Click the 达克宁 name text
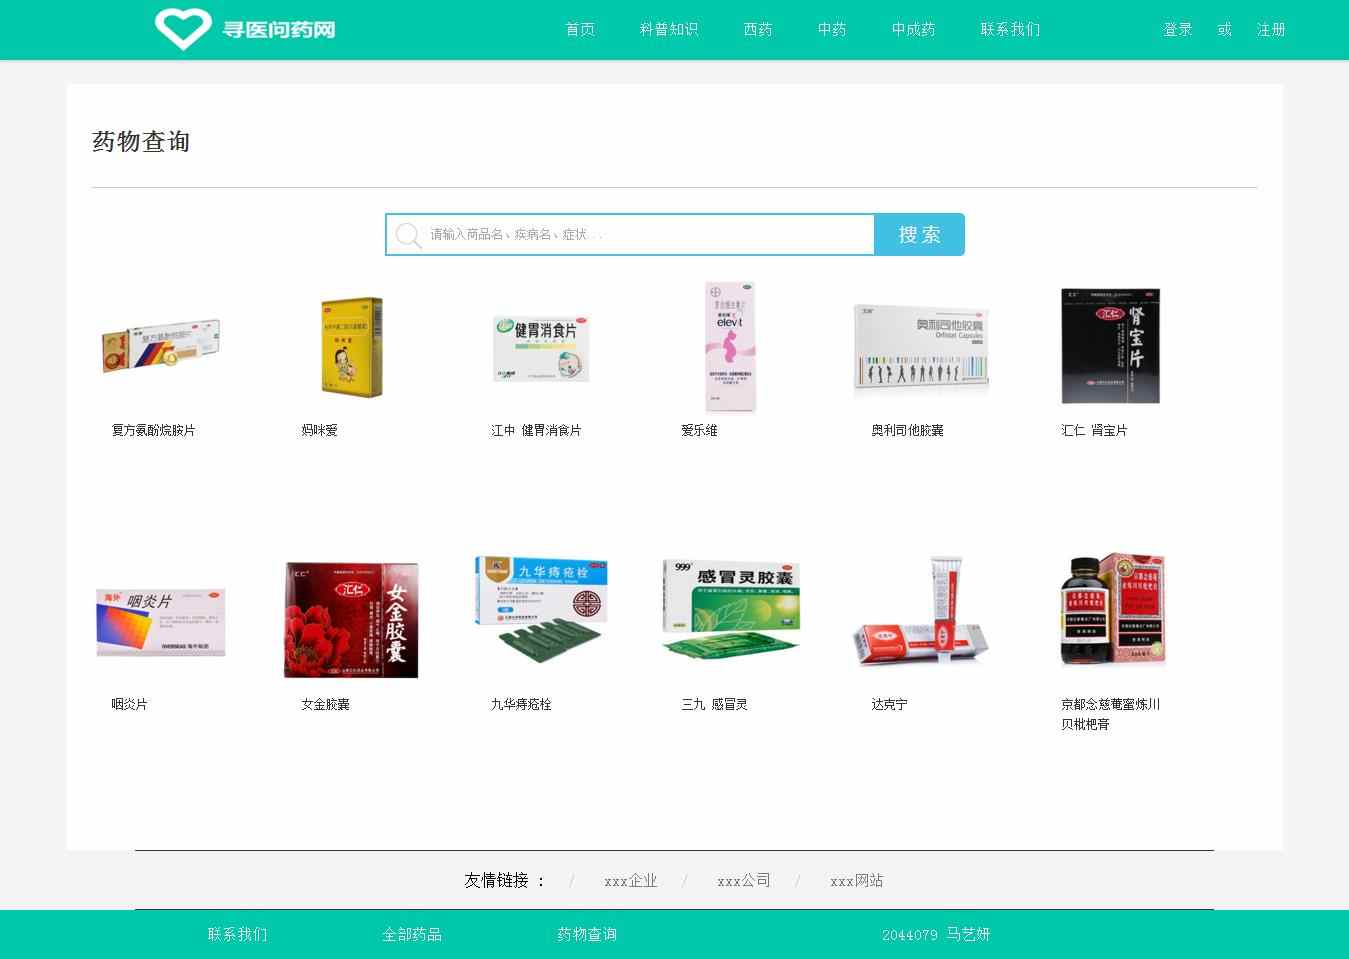1349x959 pixels. (889, 704)
